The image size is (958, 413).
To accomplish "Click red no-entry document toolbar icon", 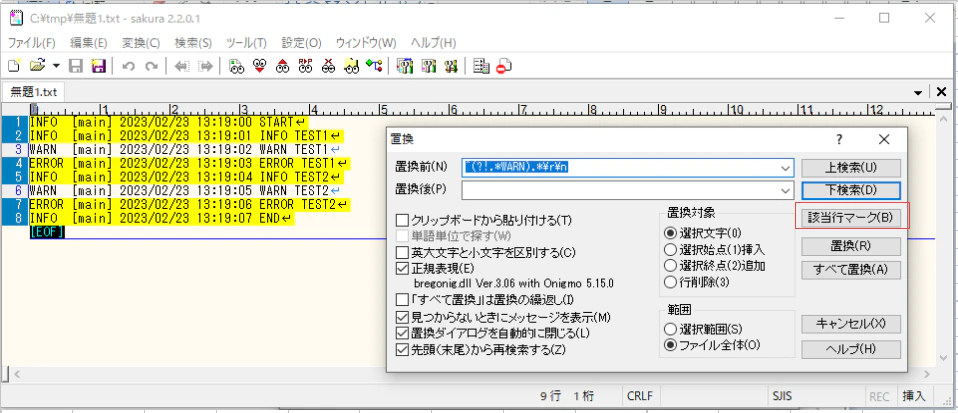I will [504, 65].
